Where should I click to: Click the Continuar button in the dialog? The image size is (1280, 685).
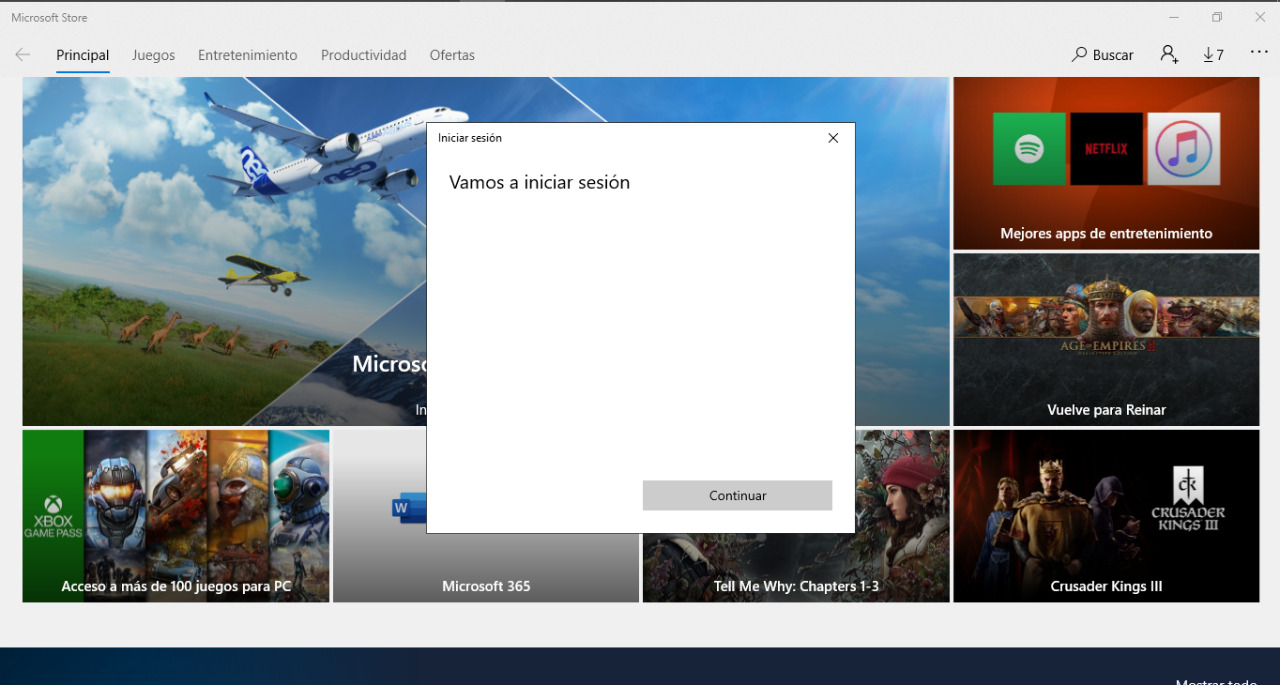[737, 495]
